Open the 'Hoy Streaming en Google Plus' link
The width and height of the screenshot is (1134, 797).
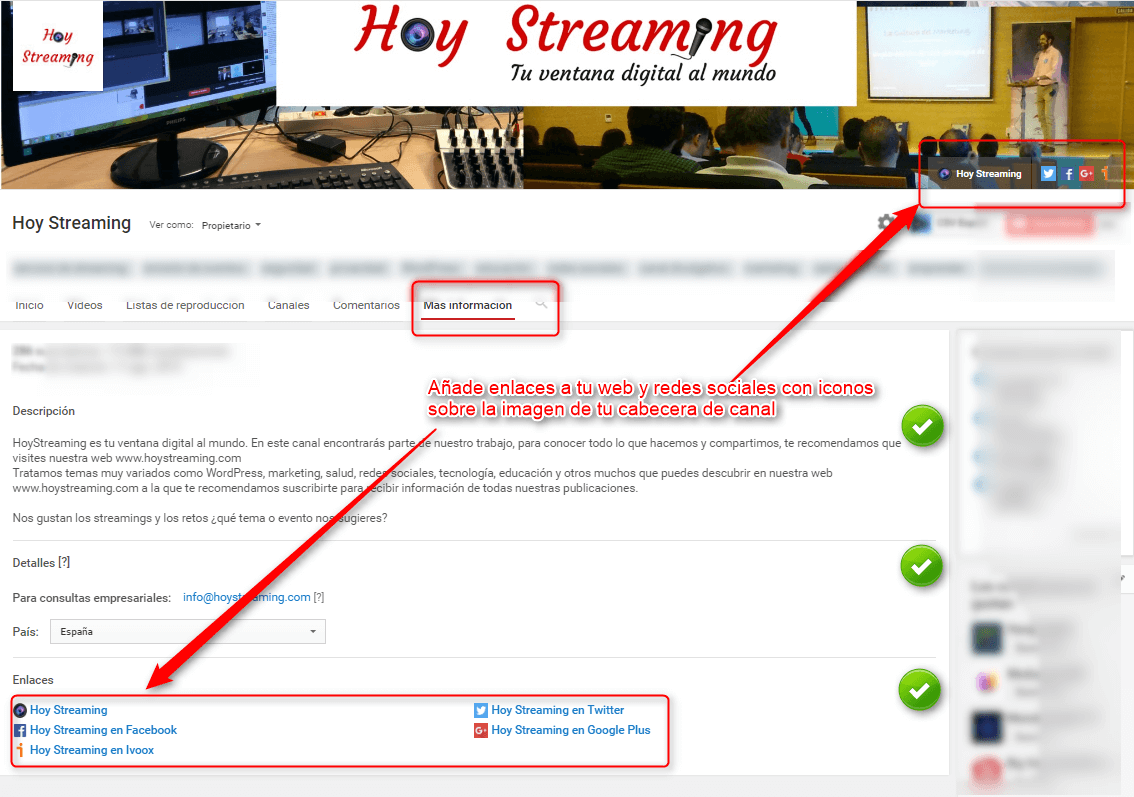click(571, 730)
